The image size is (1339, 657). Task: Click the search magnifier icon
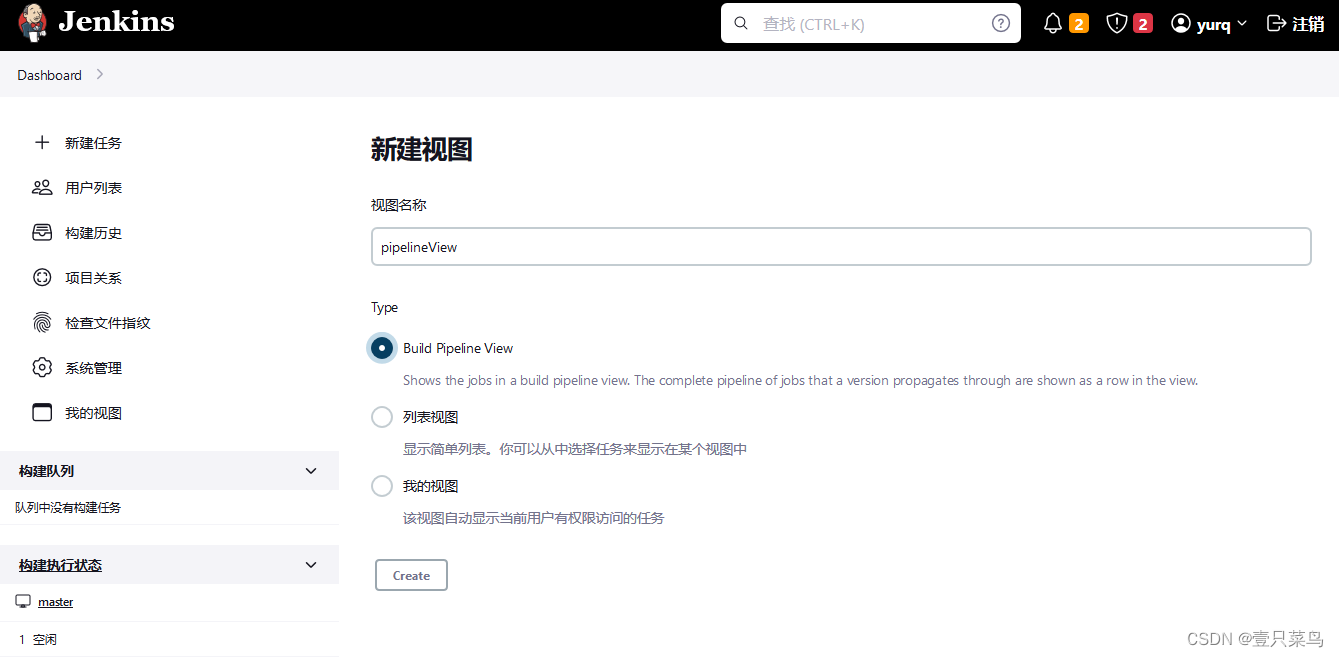[741, 23]
